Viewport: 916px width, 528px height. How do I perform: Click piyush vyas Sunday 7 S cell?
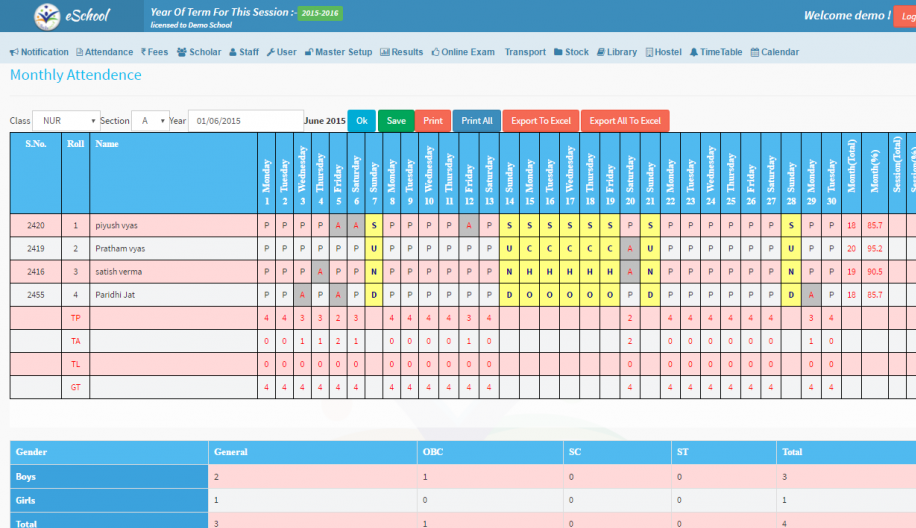click(x=374, y=225)
